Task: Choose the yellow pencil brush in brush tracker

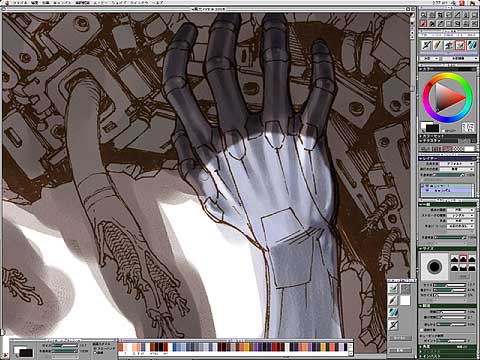Action: click(x=438, y=45)
